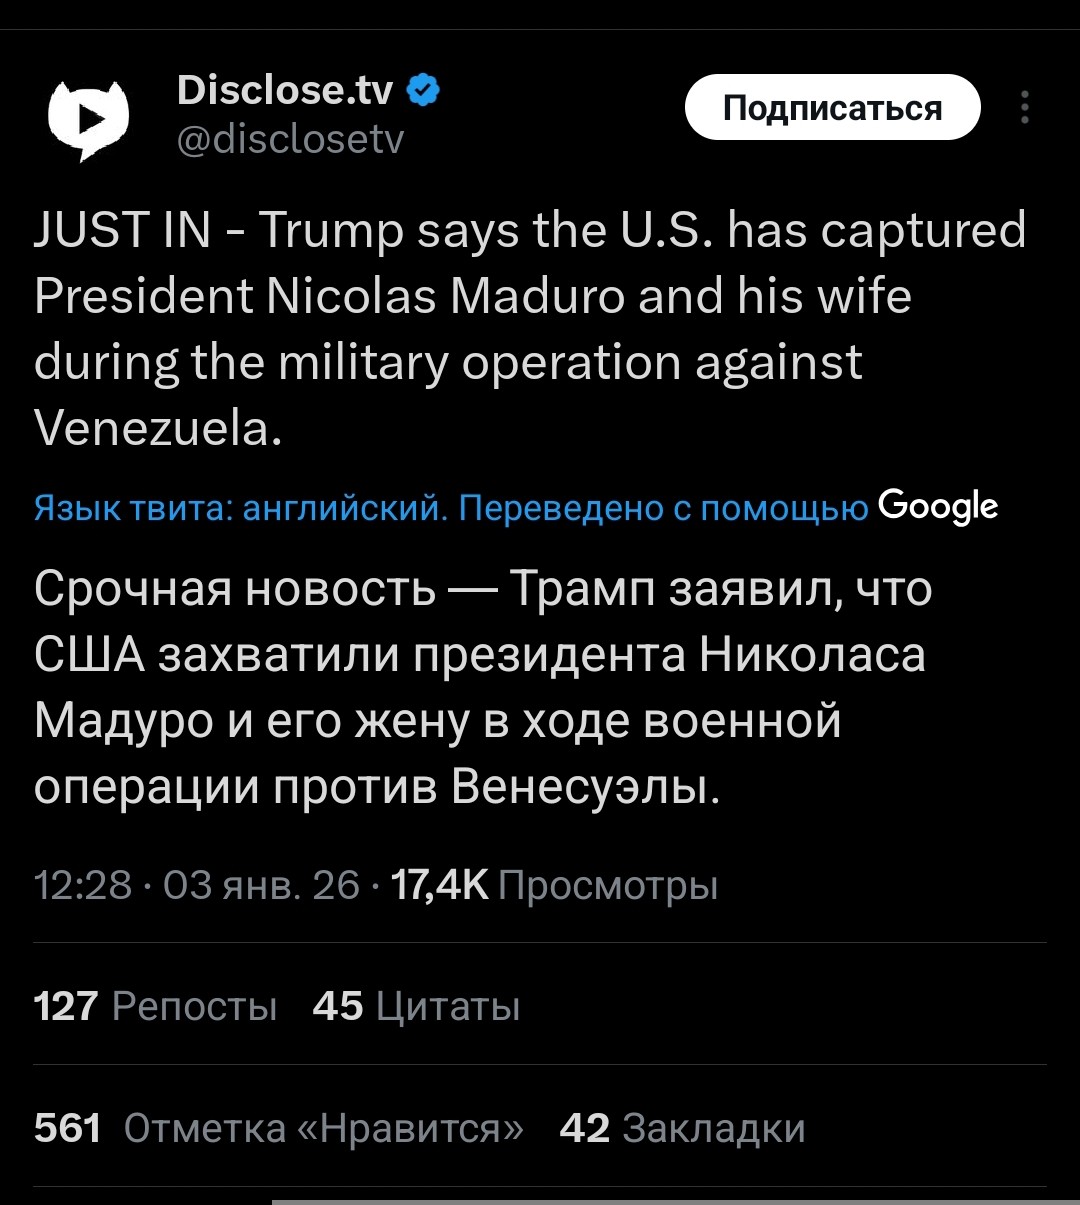Open the @disclosetv handle link

coord(290,140)
